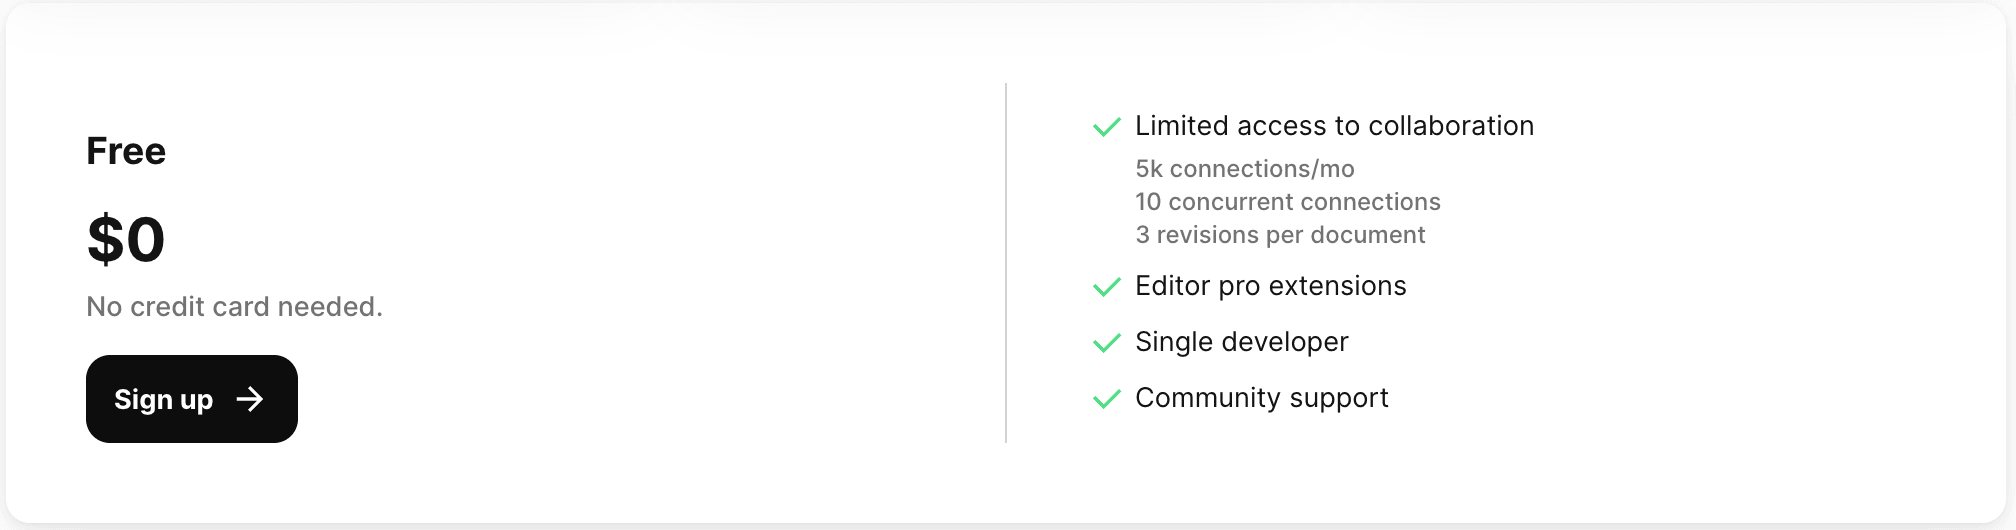Click the green checkmark beside Community support

[x=1107, y=399]
